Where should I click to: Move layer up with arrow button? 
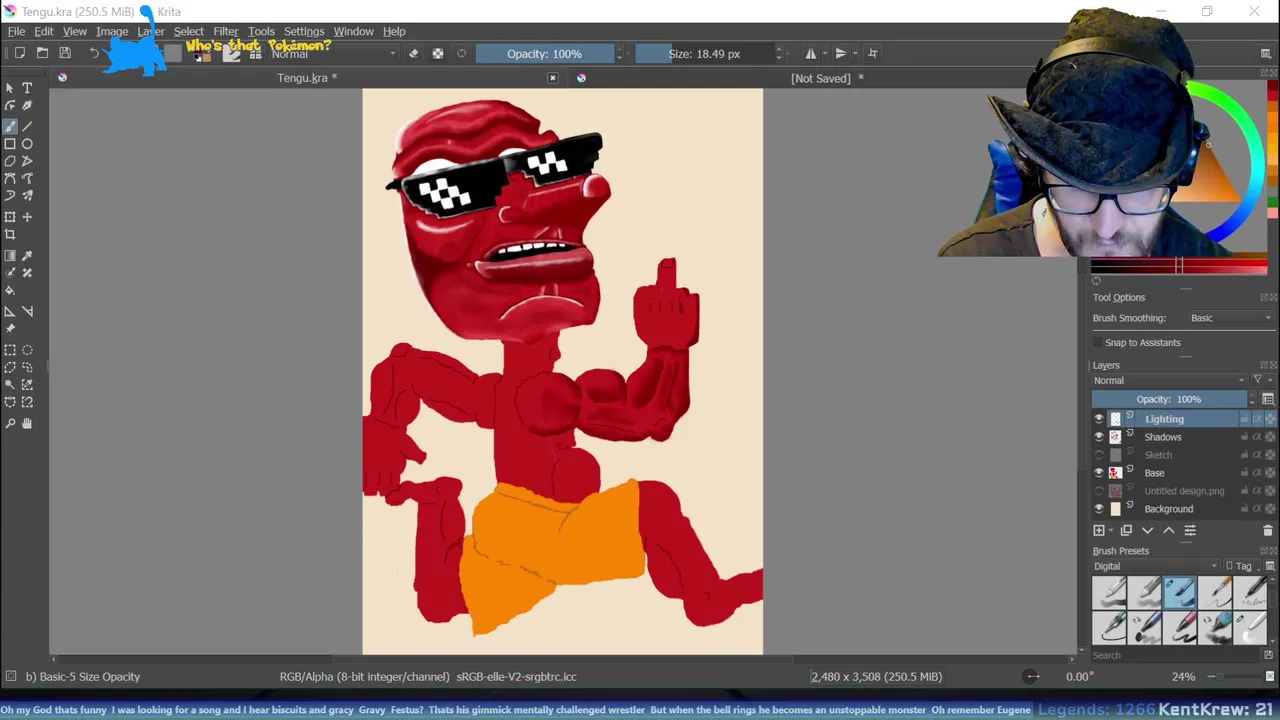tap(1169, 531)
